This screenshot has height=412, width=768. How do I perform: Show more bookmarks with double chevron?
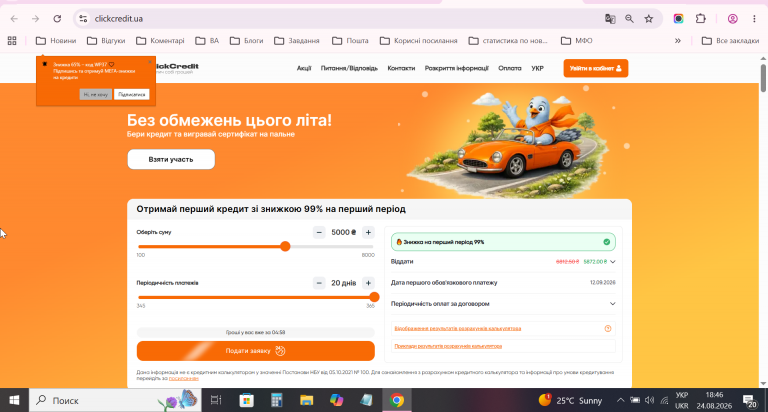point(678,41)
